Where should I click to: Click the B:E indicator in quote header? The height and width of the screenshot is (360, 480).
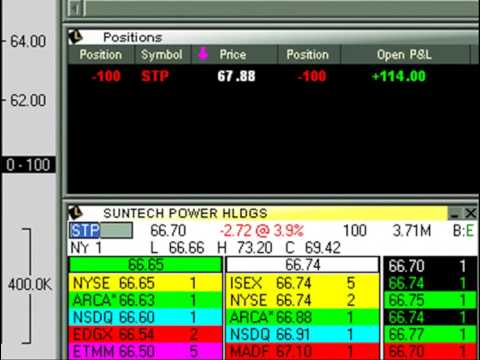tap(463, 231)
